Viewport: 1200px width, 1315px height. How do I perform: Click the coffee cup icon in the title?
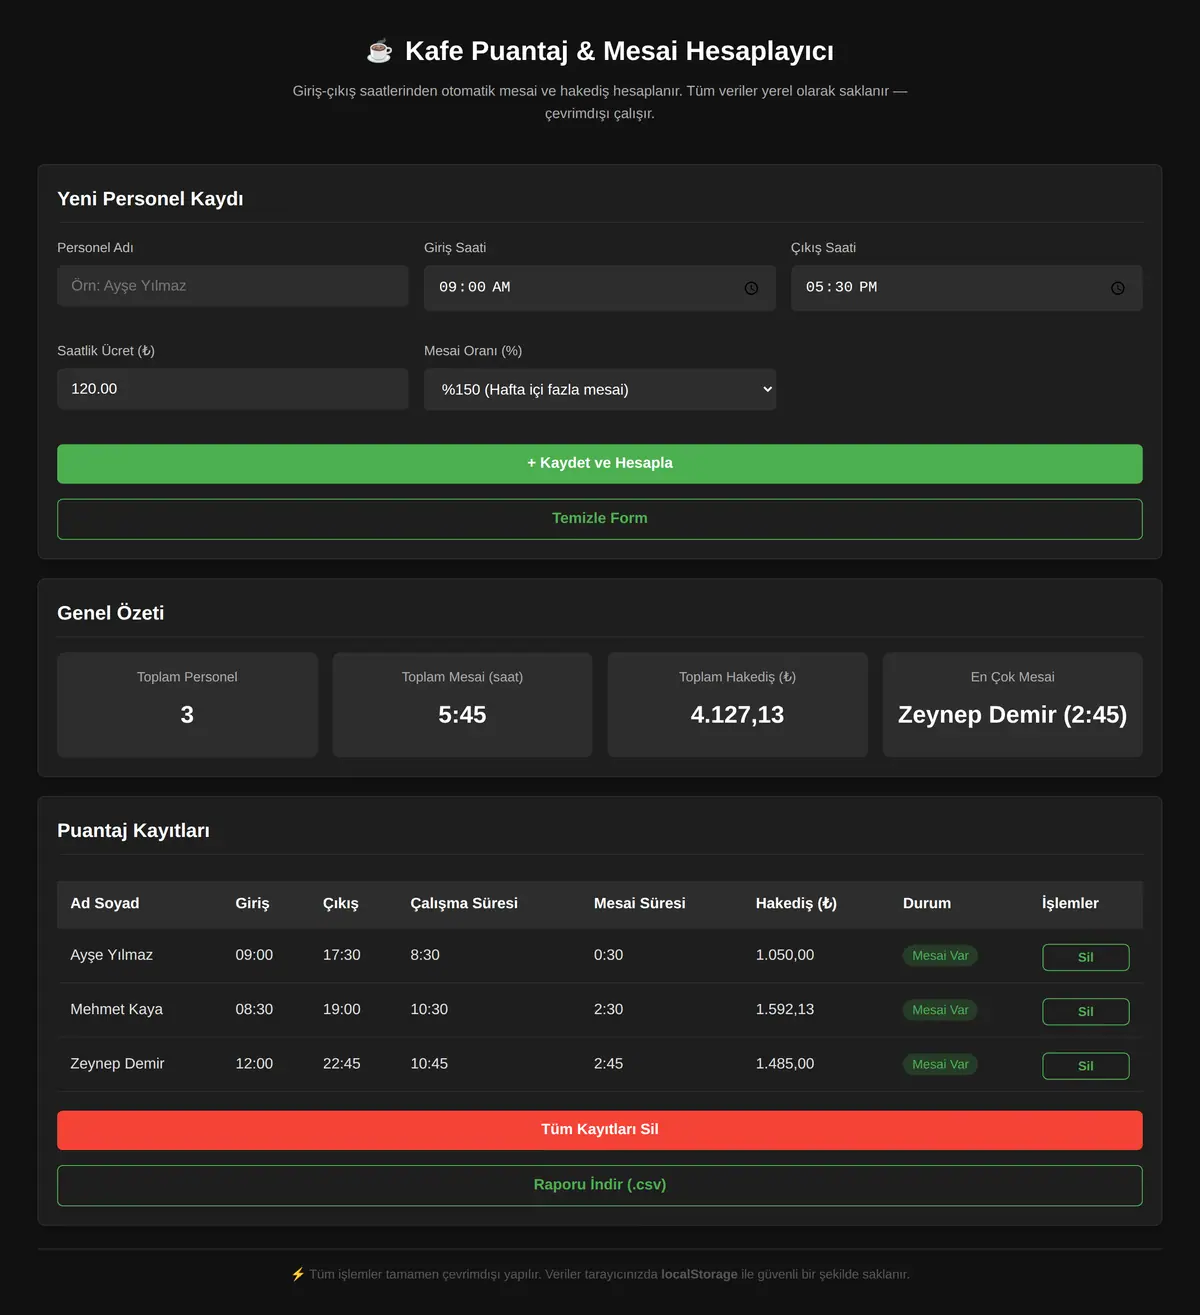(x=380, y=50)
